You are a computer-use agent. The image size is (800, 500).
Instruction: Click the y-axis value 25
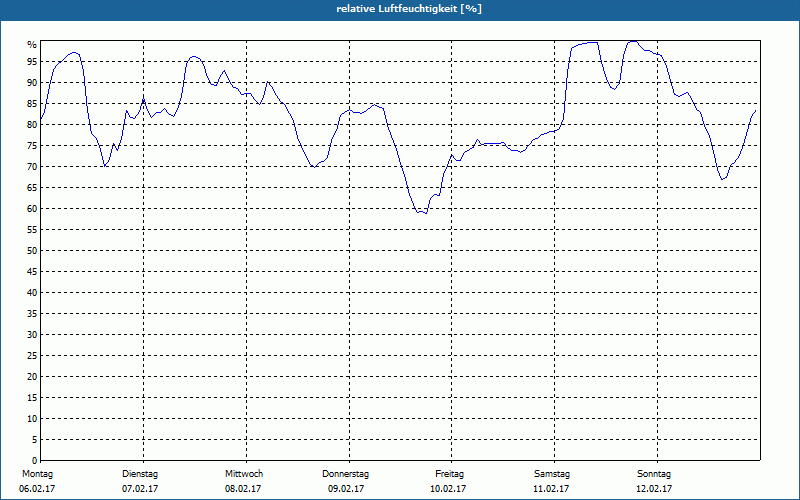coord(32,356)
